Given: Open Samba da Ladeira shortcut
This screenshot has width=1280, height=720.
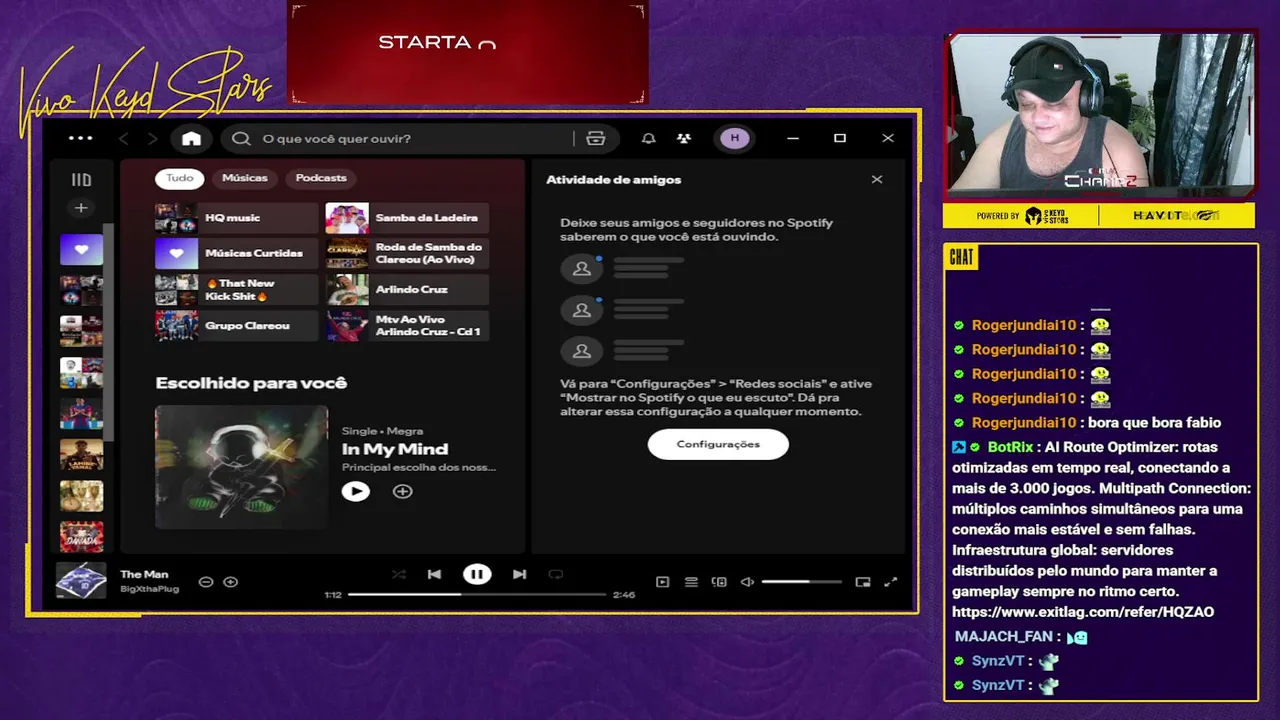Looking at the screenshot, I should pyautogui.click(x=407, y=218).
